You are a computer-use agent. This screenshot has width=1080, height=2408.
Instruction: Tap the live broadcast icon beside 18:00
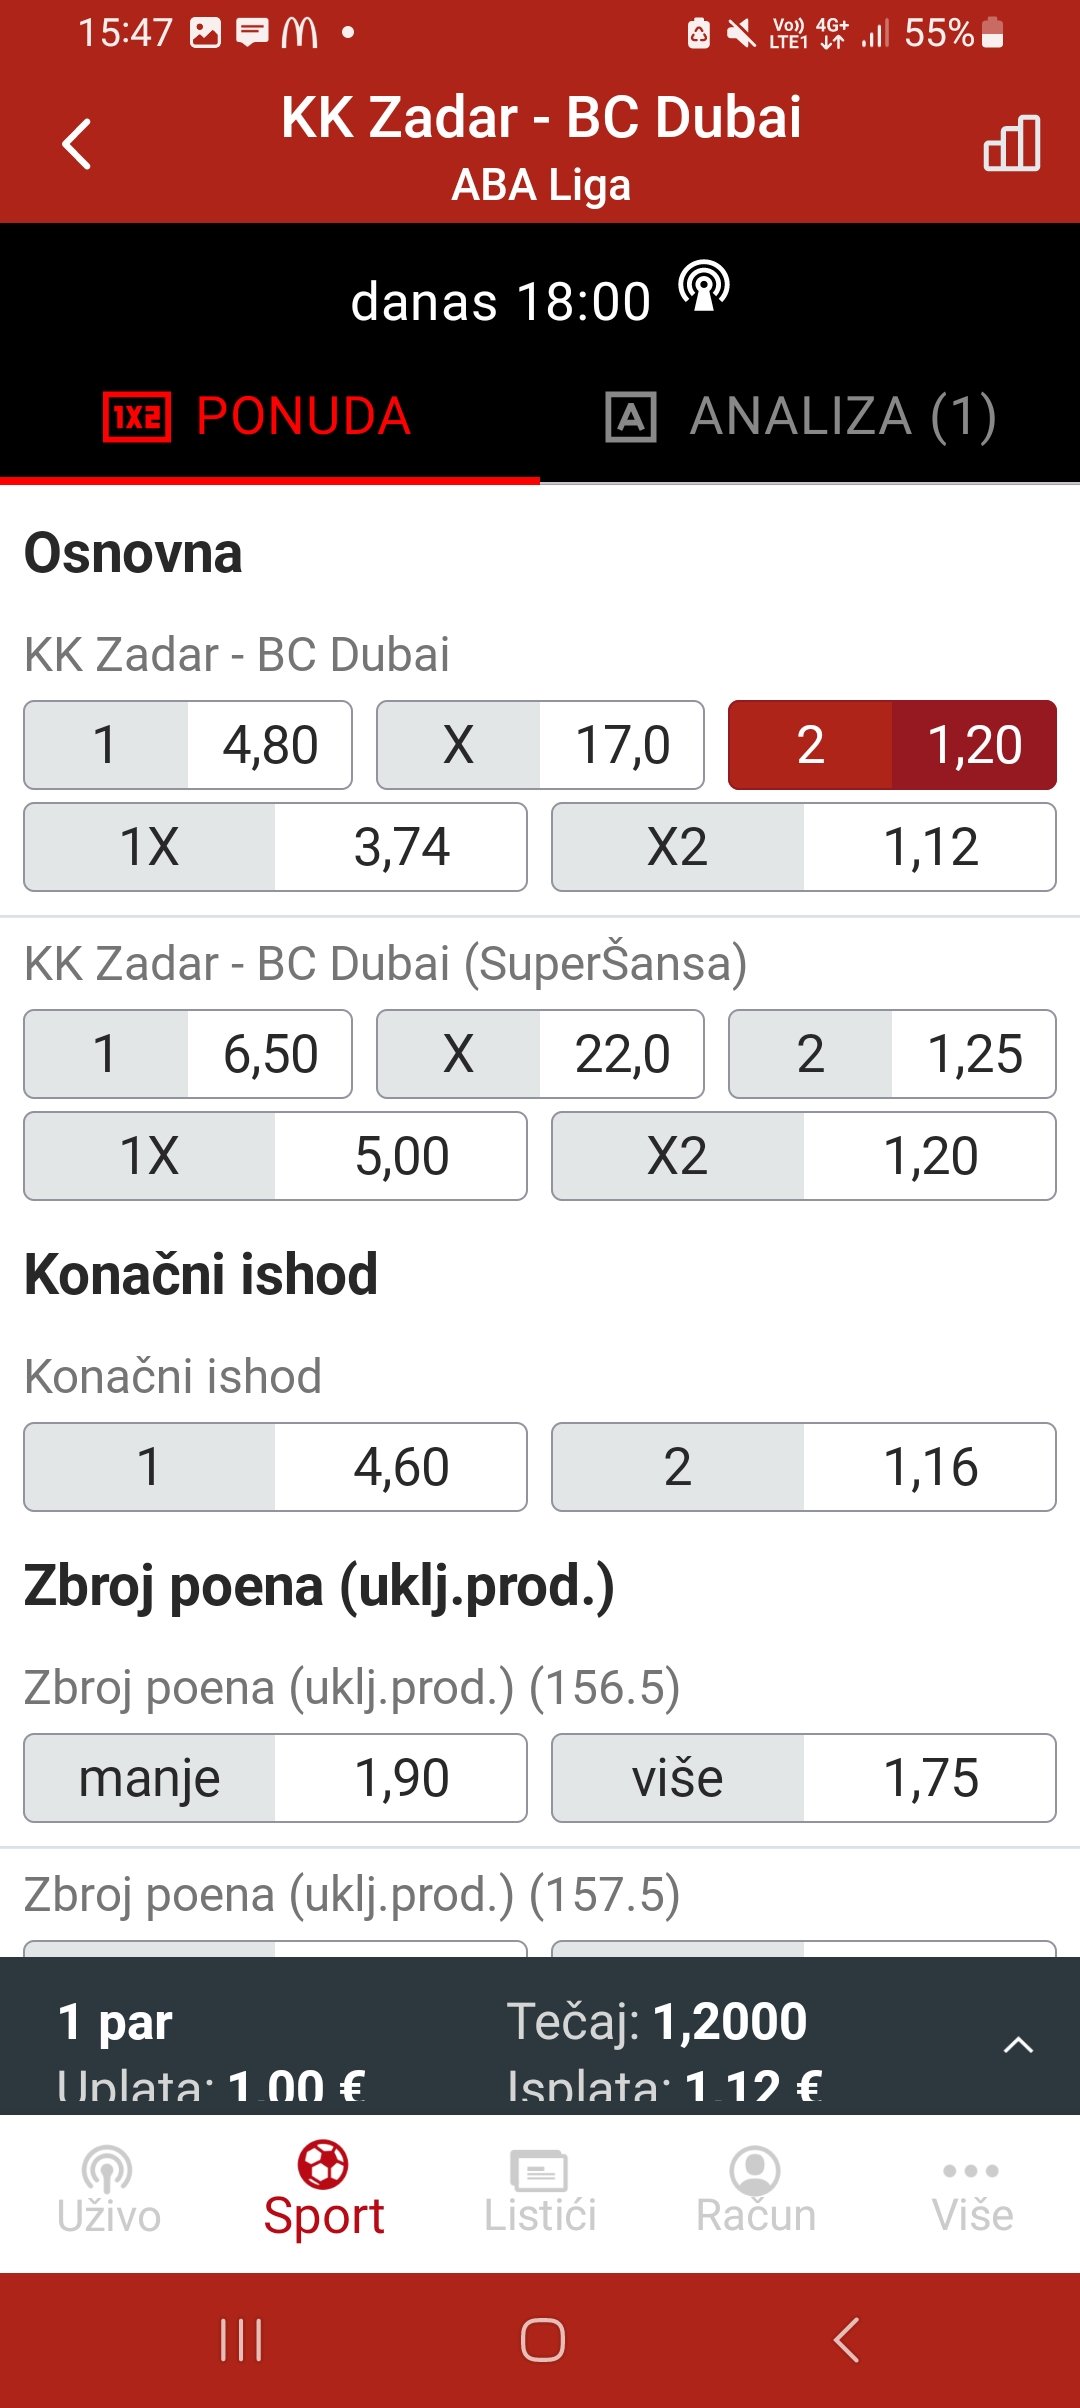point(704,287)
